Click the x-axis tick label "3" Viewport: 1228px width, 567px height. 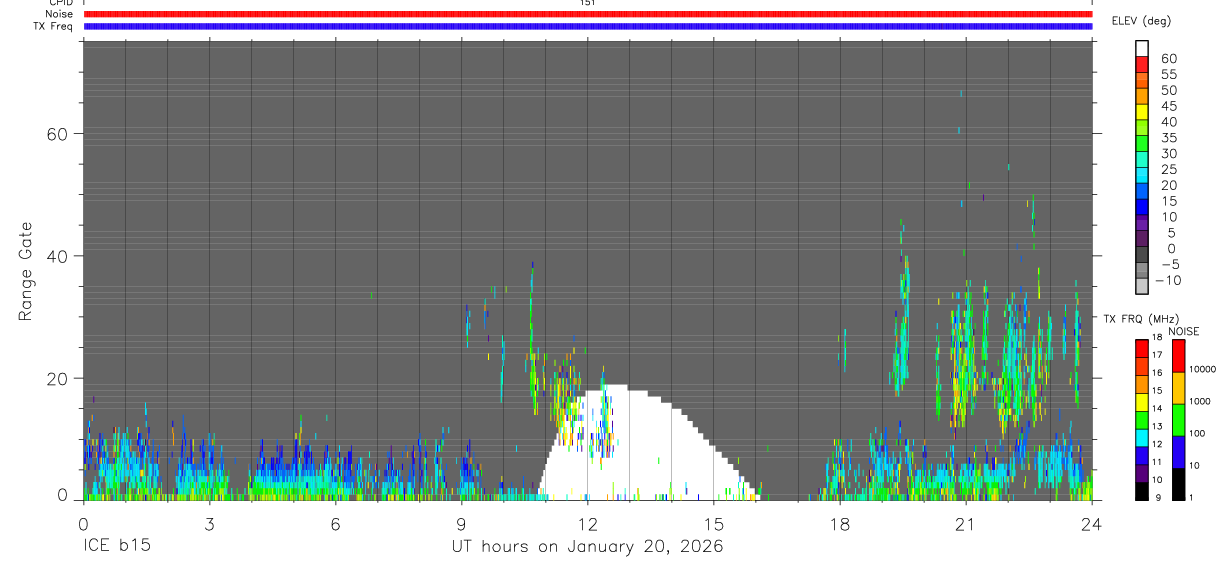[x=209, y=524]
